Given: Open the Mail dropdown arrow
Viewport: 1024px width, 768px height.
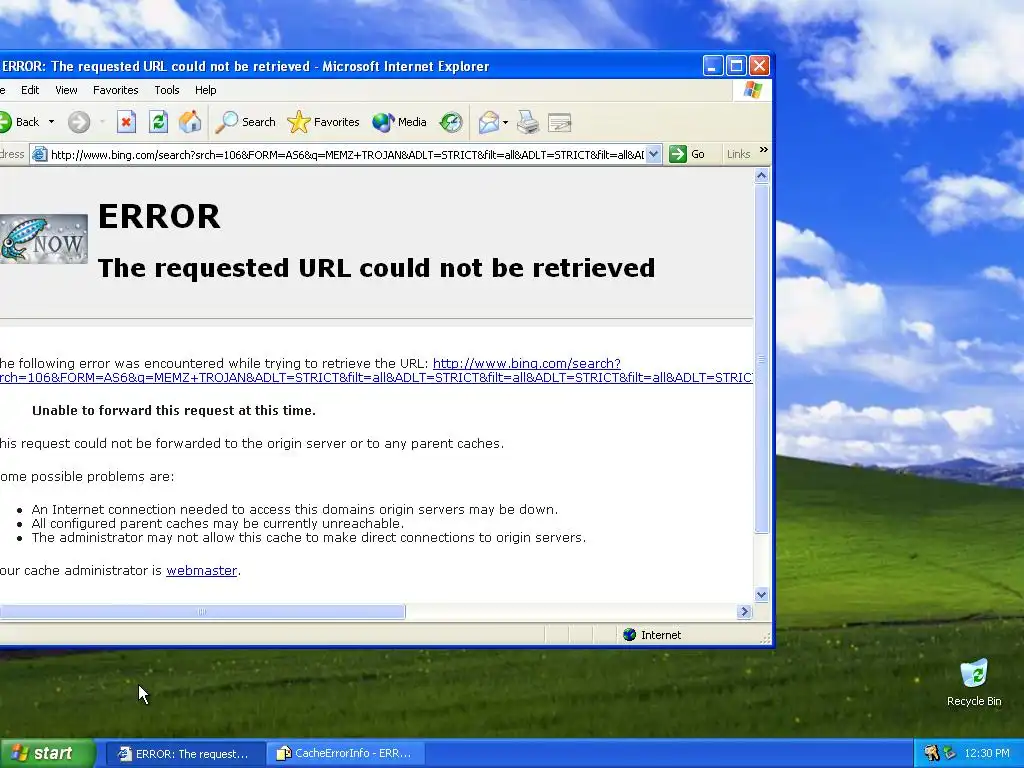Looking at the screenshot, I should pyautogui.click(x=505, y=122).
